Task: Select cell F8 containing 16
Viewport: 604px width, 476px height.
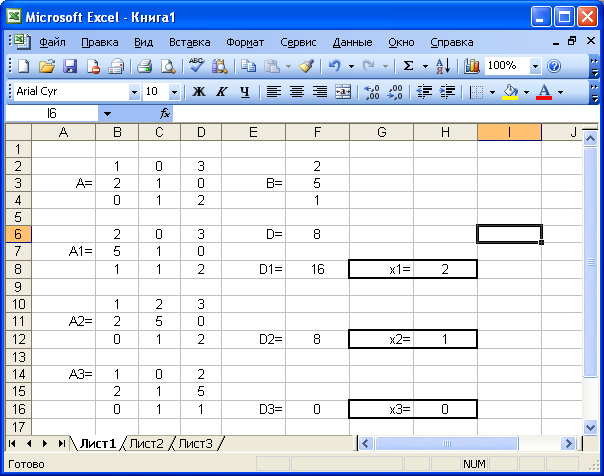Action: tap(317, 269)
